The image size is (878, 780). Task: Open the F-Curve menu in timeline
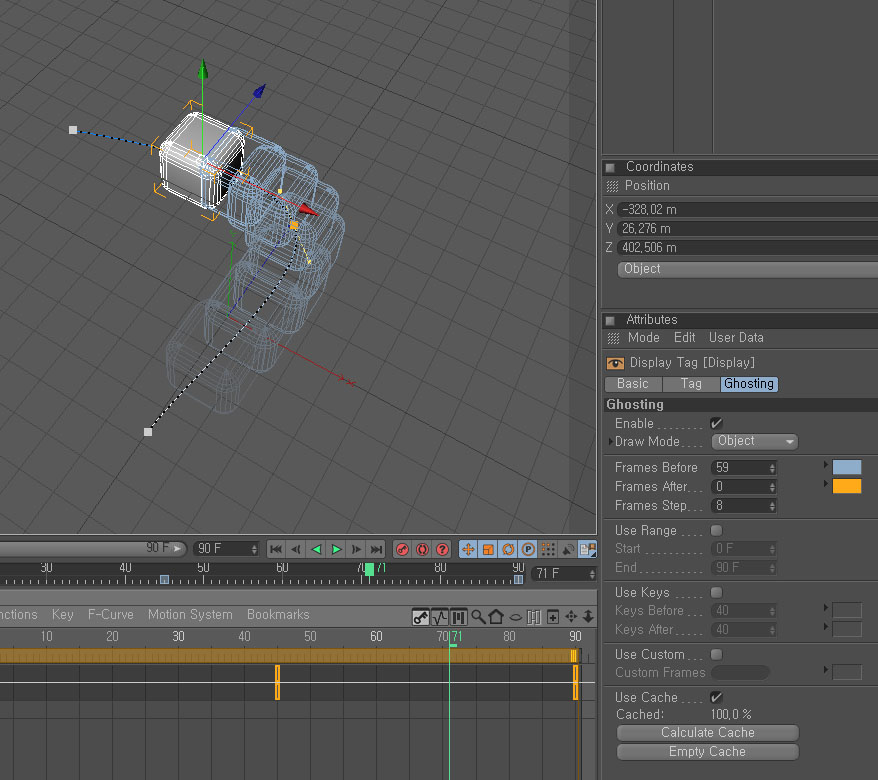pyautogui.click(x=110, y=615)
